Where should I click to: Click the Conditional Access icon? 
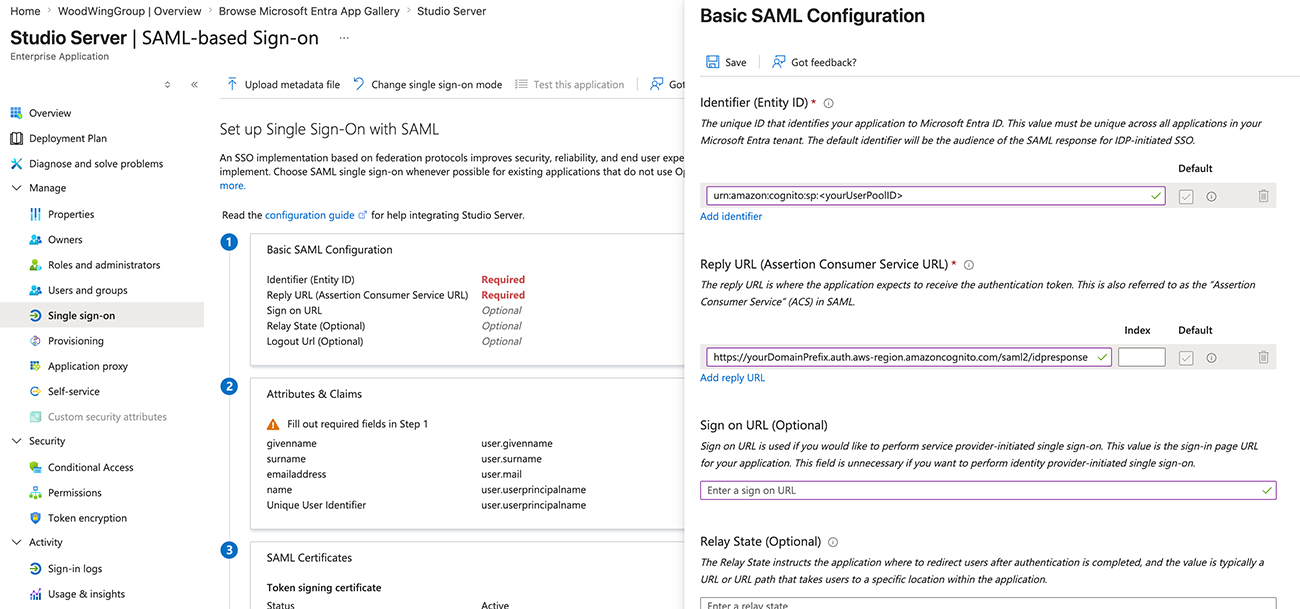click(36, 467)
